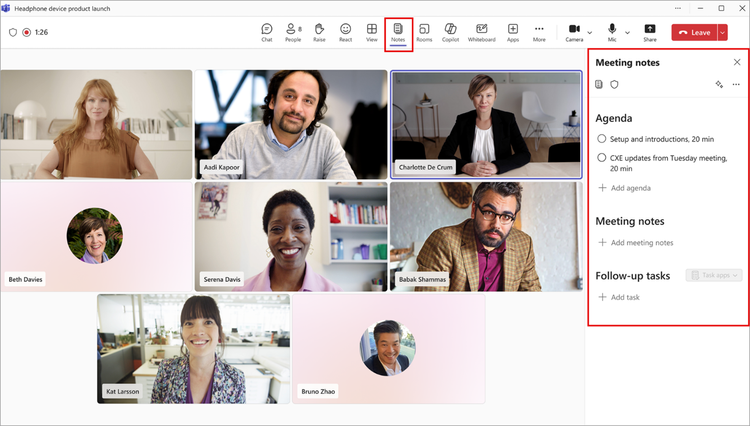Click 'Setup and introductions, 20 min' text
The width and height of the screenshot is (750, 426).
click(662, 139)
